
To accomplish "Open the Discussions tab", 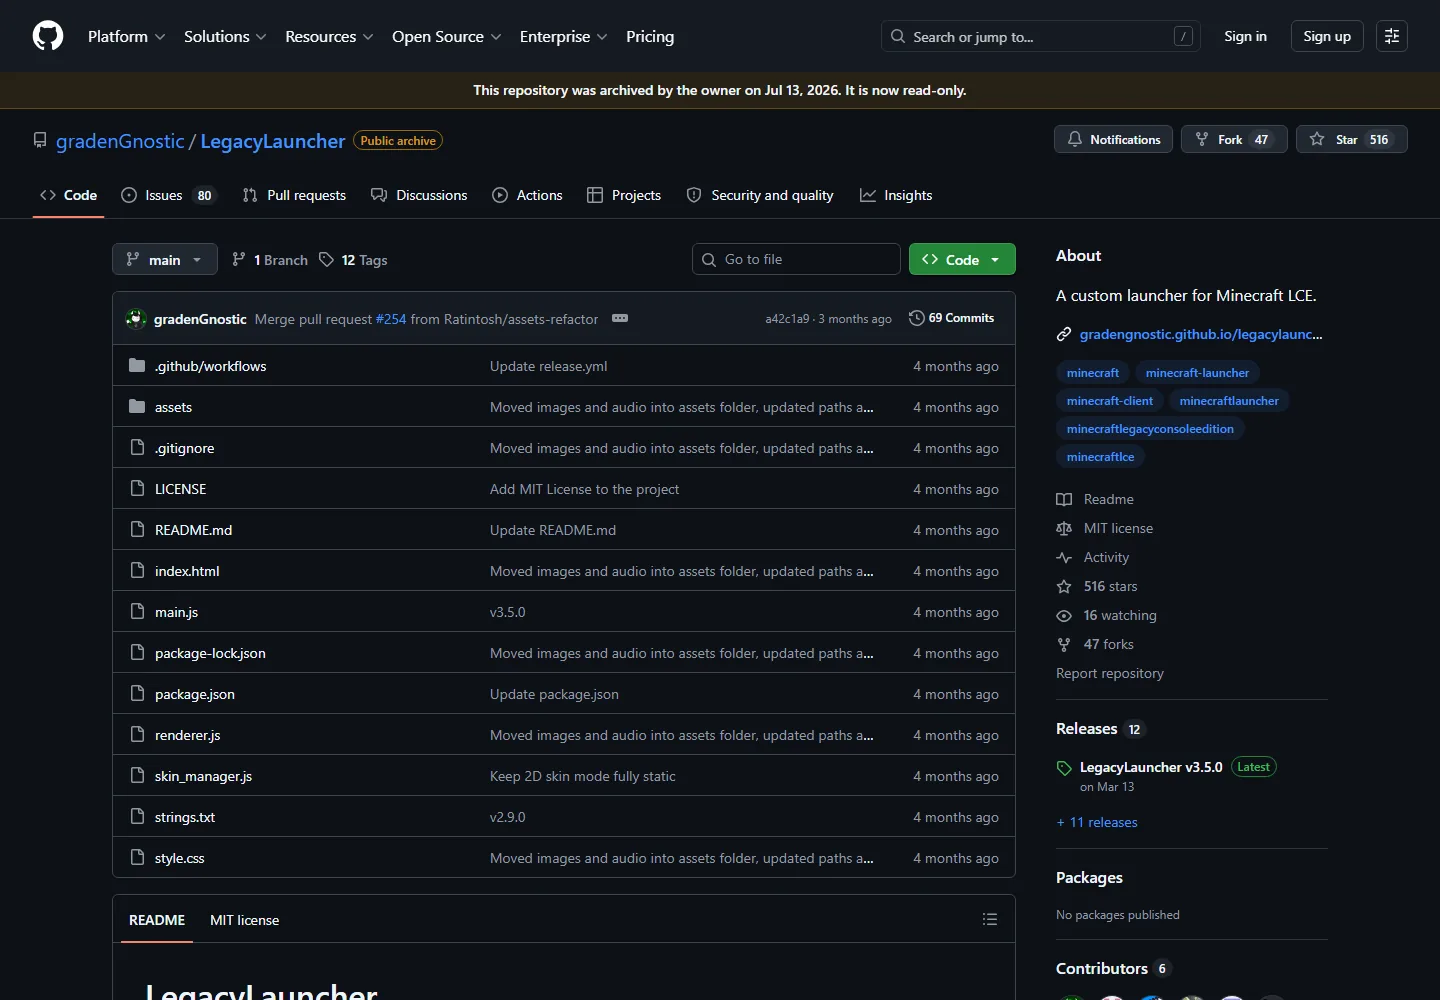I will 419,195.
